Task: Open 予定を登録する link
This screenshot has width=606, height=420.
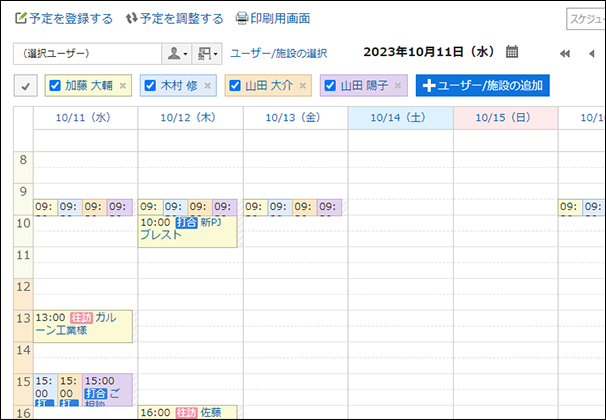Action: point(71,19)
